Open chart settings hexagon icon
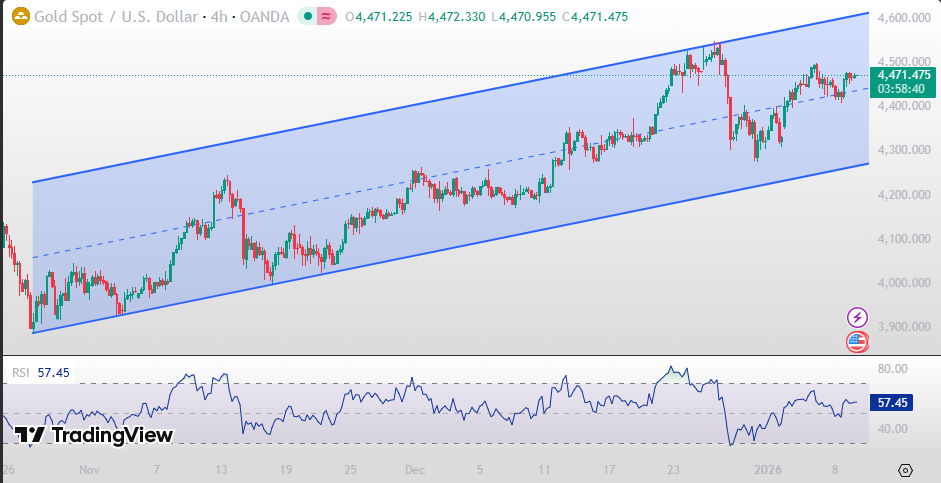The height and width of the screenshot is (483, 941). tap(905, 469)
